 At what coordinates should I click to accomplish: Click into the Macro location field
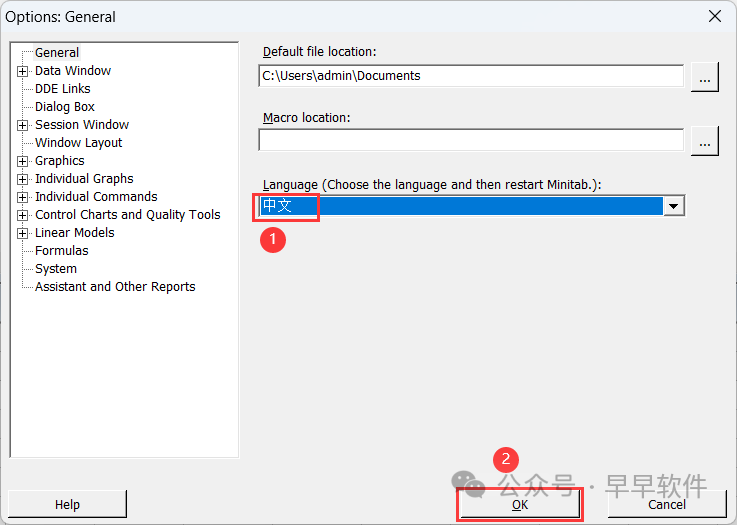click(x=470, y=140)
